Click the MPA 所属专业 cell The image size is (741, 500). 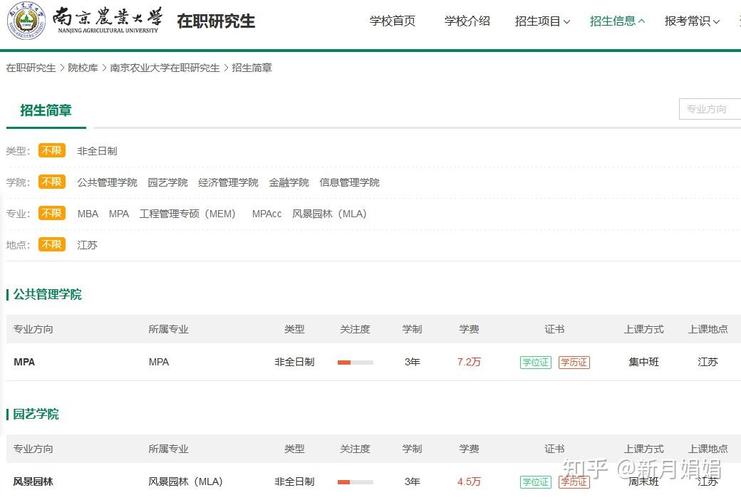click(x=159, y=362)
